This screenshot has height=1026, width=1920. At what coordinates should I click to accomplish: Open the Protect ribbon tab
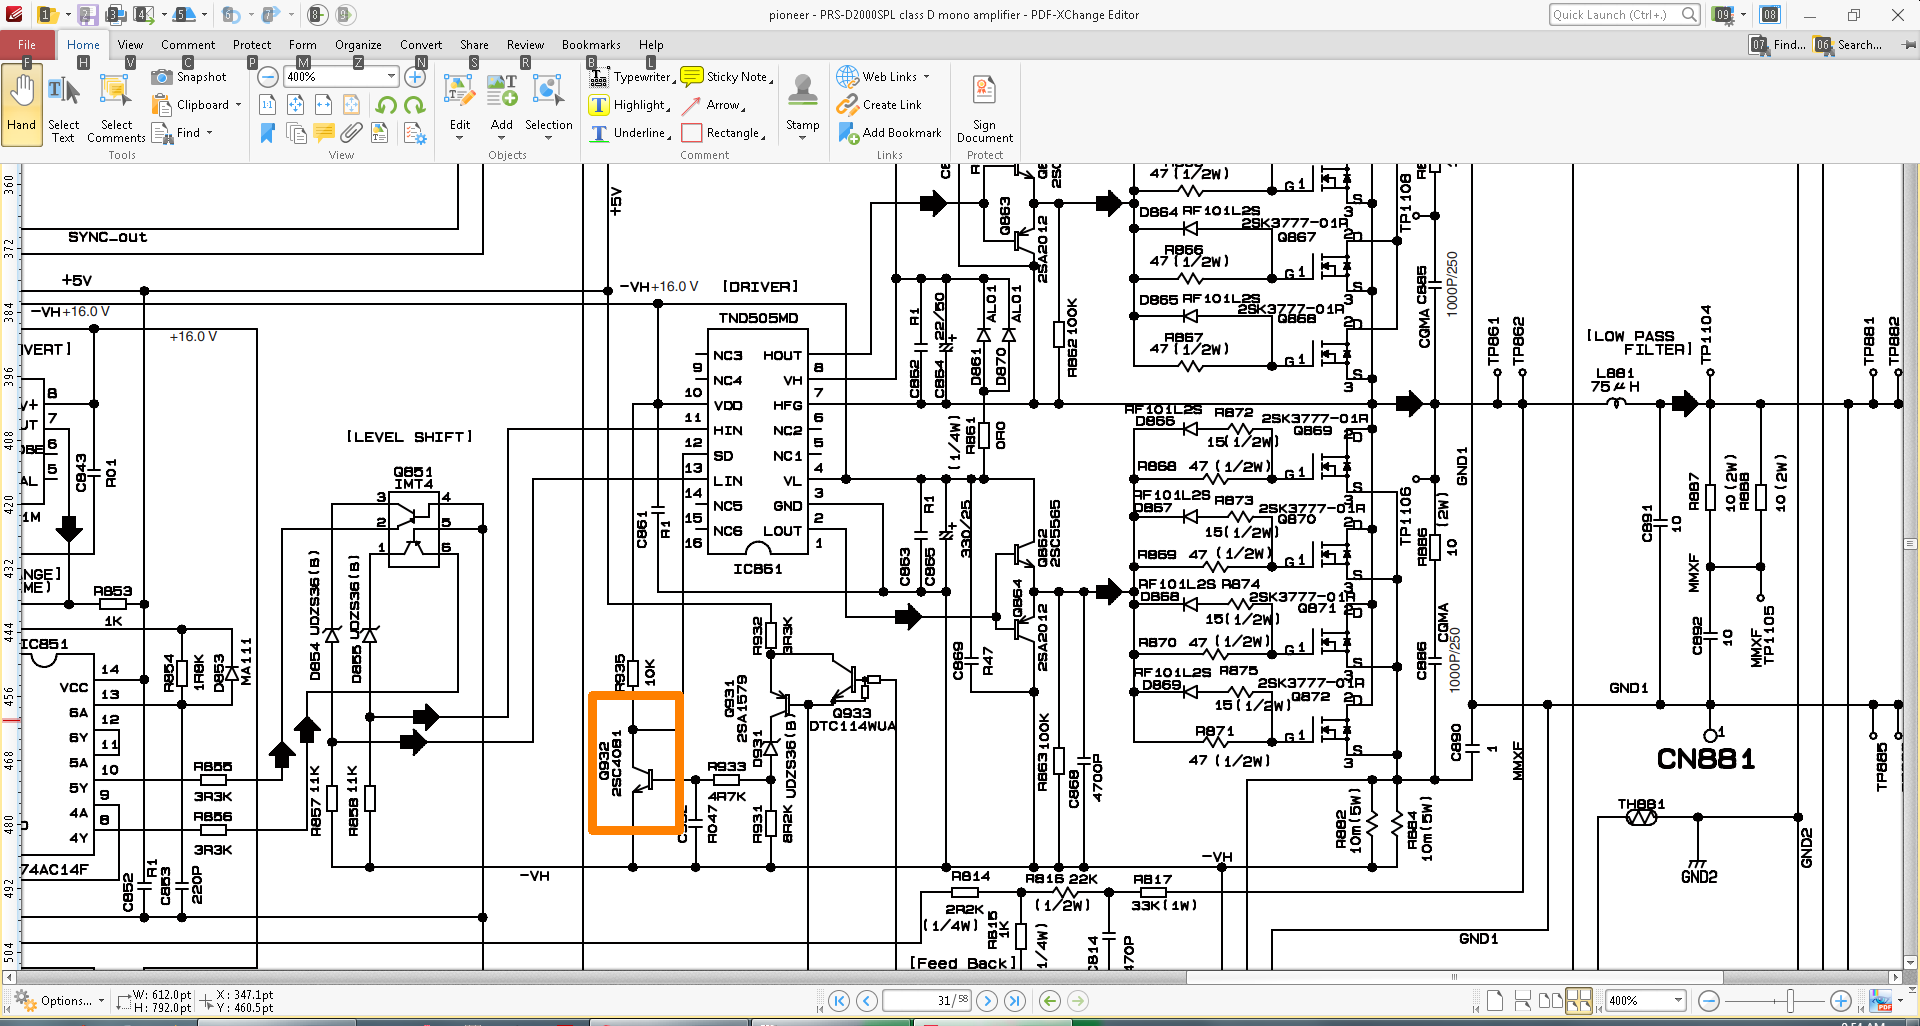pyautogui.click(x=252, y=45)
